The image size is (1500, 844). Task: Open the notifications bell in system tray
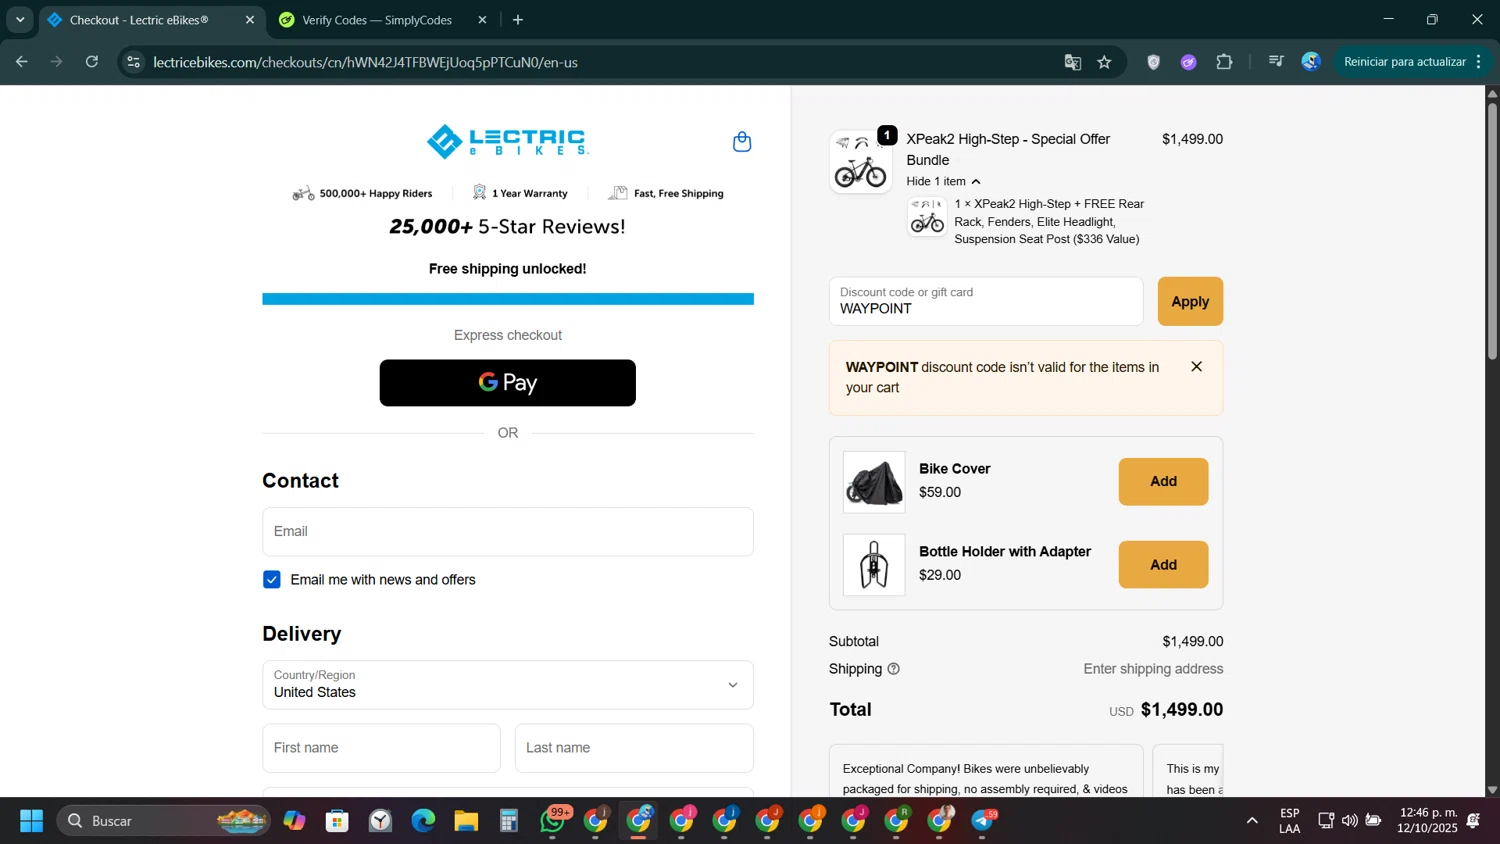pyautogui.click(x=1474, y=821)
